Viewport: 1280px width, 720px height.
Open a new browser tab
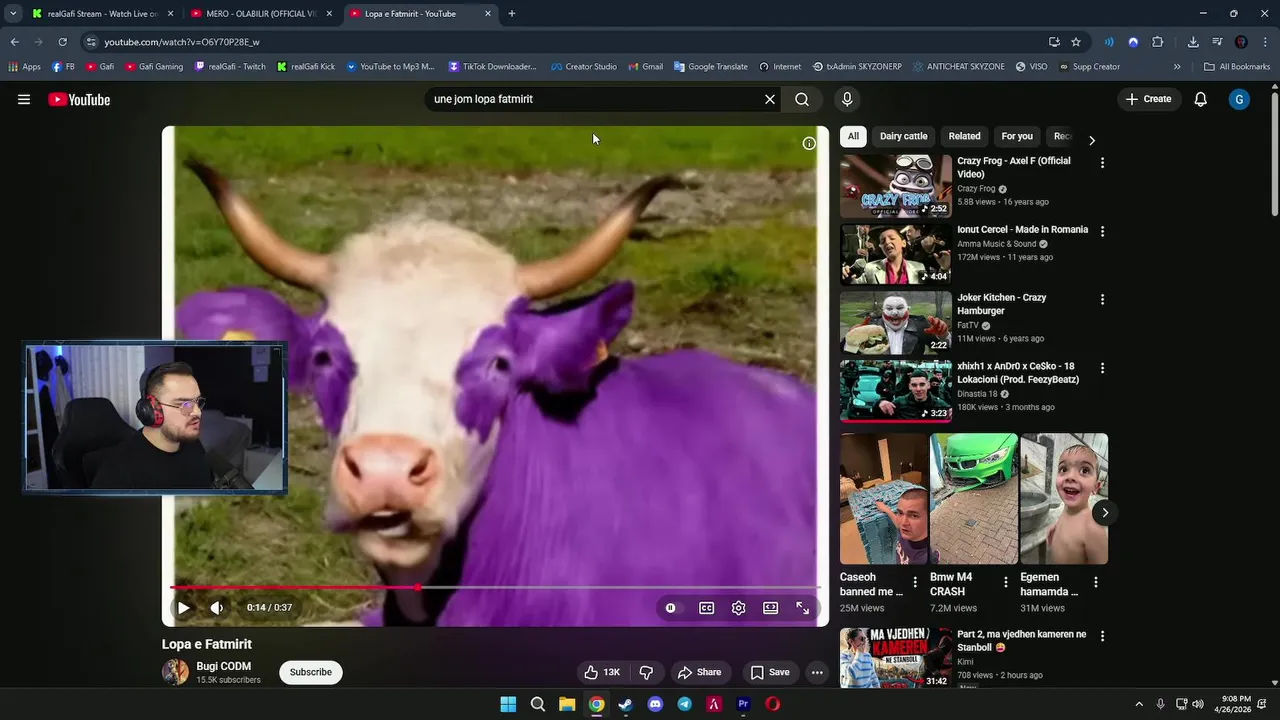512,14
